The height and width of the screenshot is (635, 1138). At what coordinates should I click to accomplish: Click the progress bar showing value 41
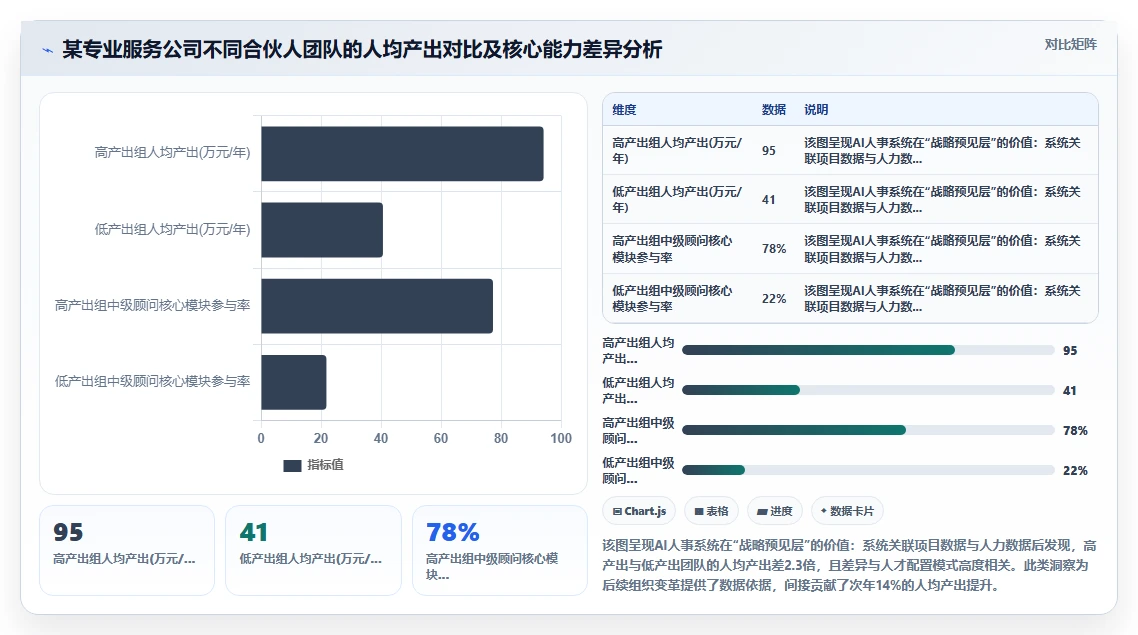click(868, 390)
